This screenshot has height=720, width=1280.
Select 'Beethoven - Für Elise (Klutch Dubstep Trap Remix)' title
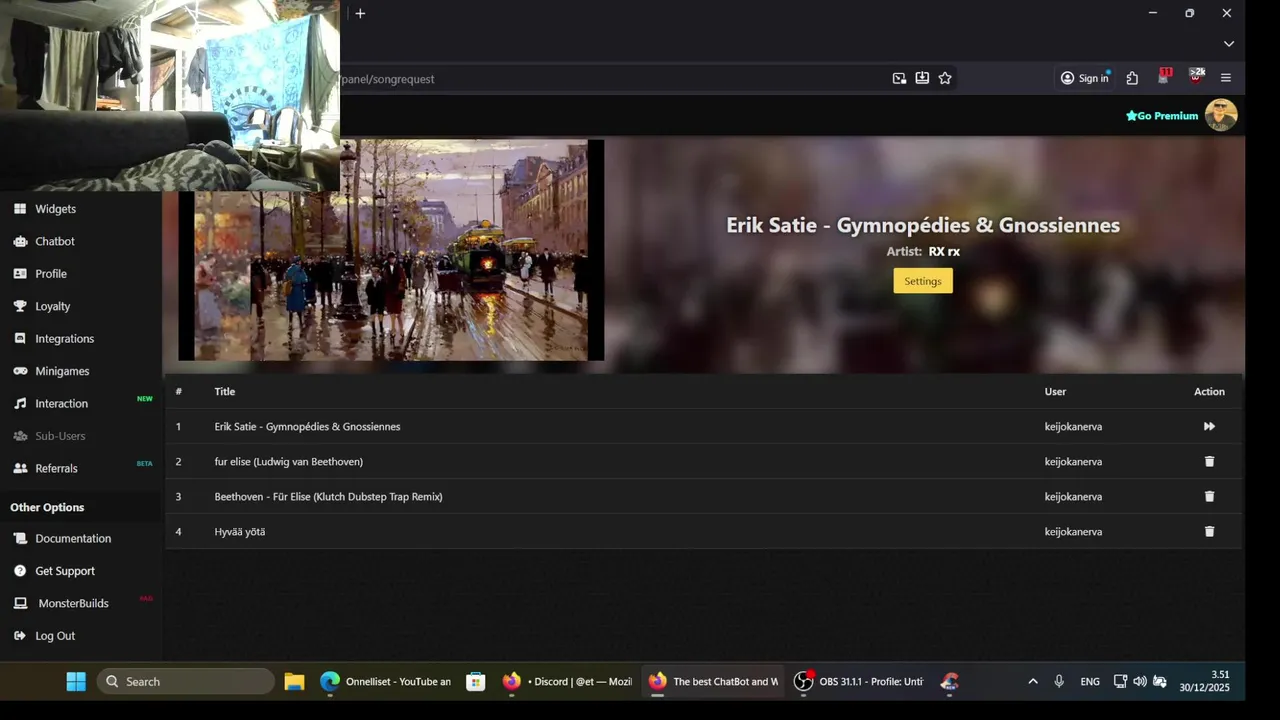point(328,496)
